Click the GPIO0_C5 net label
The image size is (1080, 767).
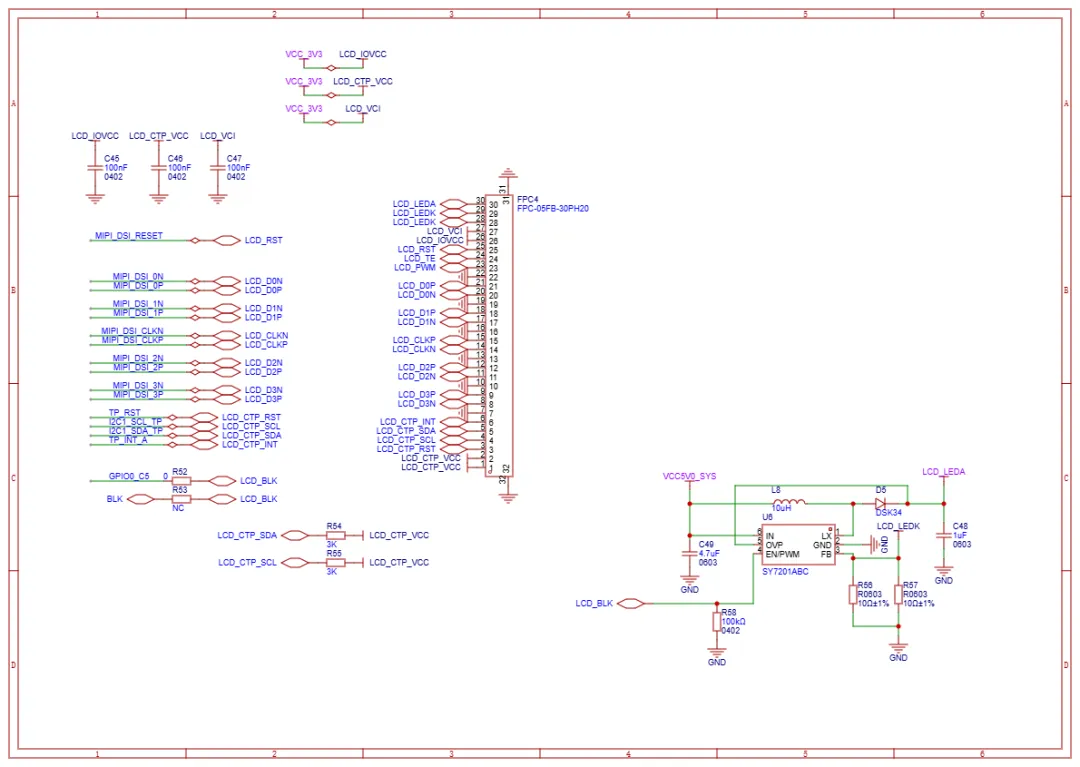(x=128, y=476)
